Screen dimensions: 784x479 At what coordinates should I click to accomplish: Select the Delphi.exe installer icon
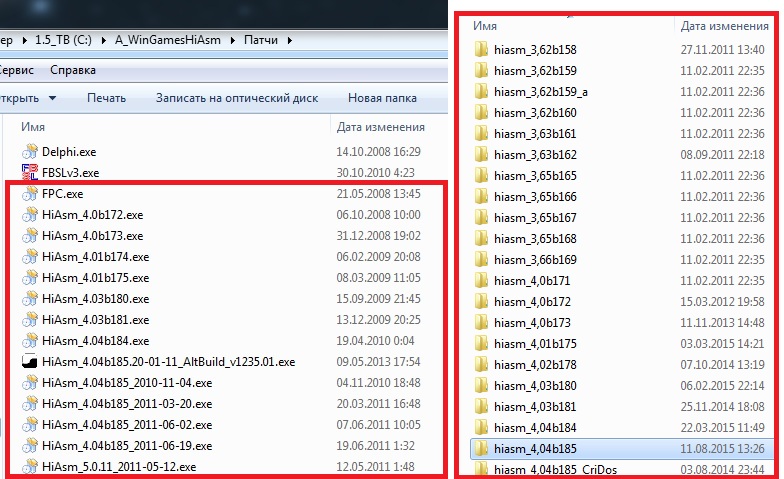[x=30, y=152]
